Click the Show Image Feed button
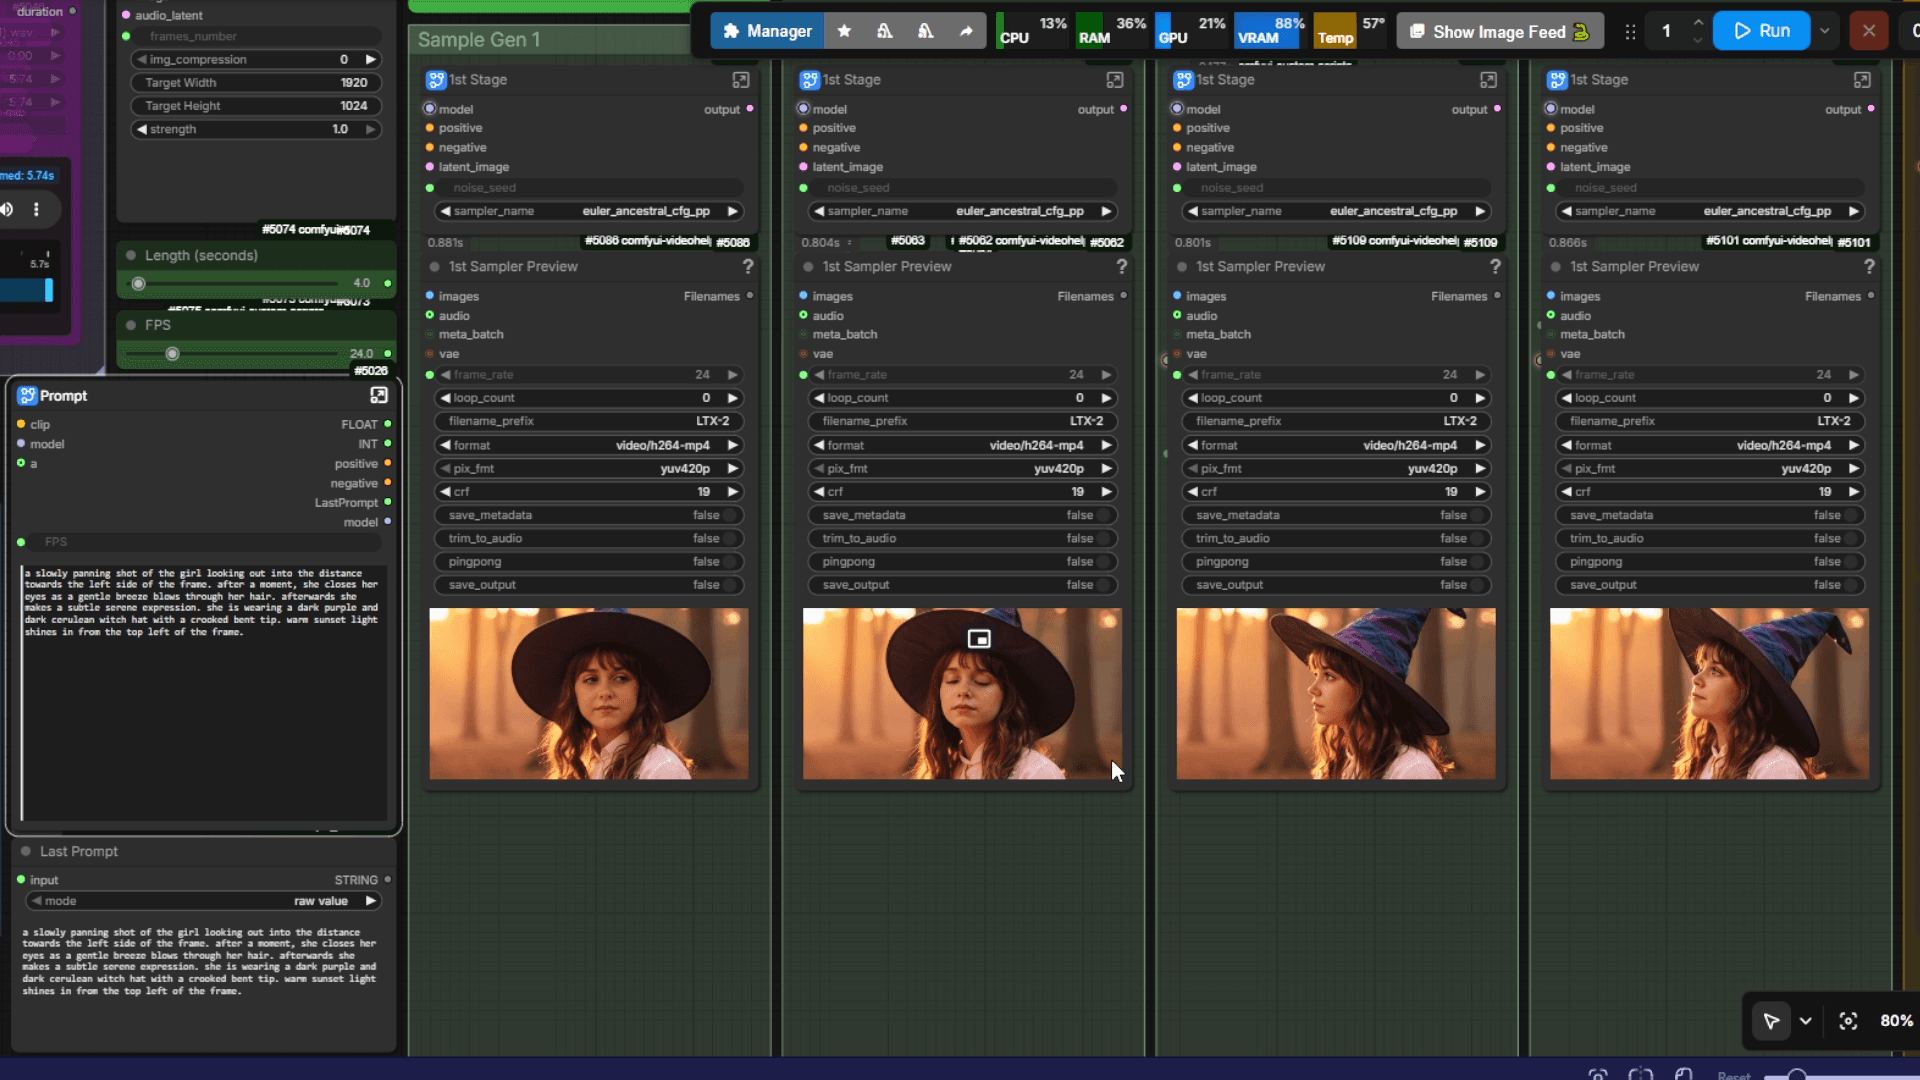1920x1080 pixels. (1499, 31)
